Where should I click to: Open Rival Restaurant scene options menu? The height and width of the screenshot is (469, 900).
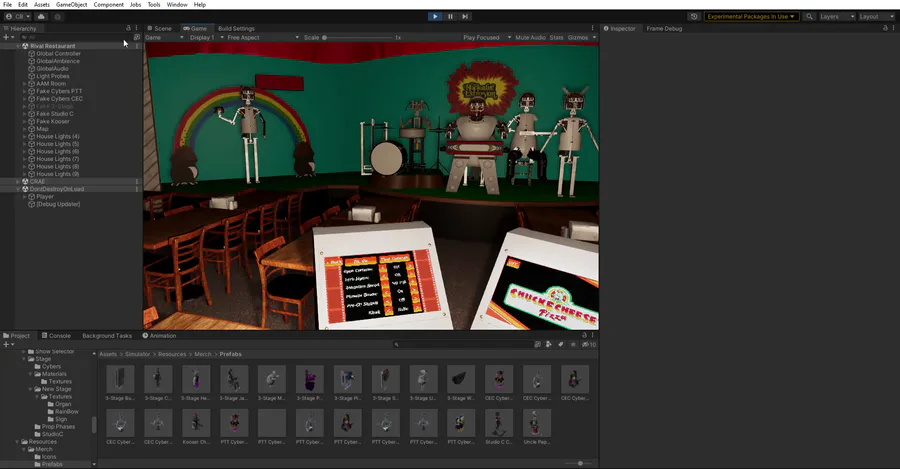[x=137, y=46]
